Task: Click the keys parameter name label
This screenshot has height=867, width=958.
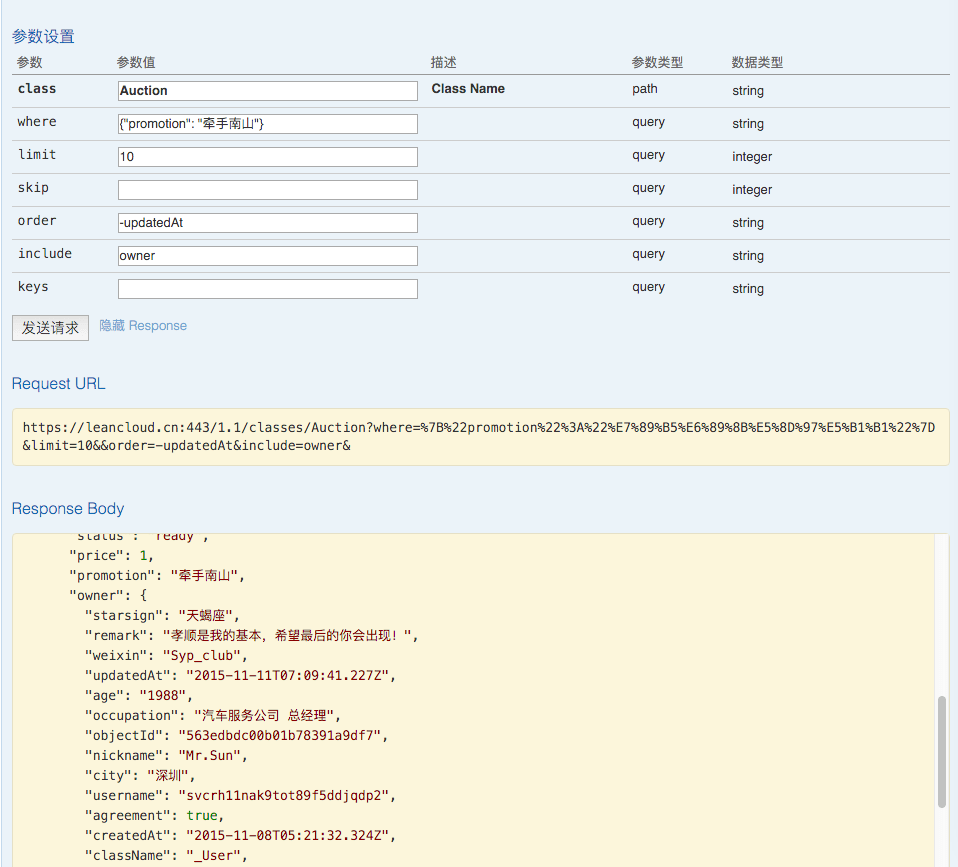Action: (33, 287)
